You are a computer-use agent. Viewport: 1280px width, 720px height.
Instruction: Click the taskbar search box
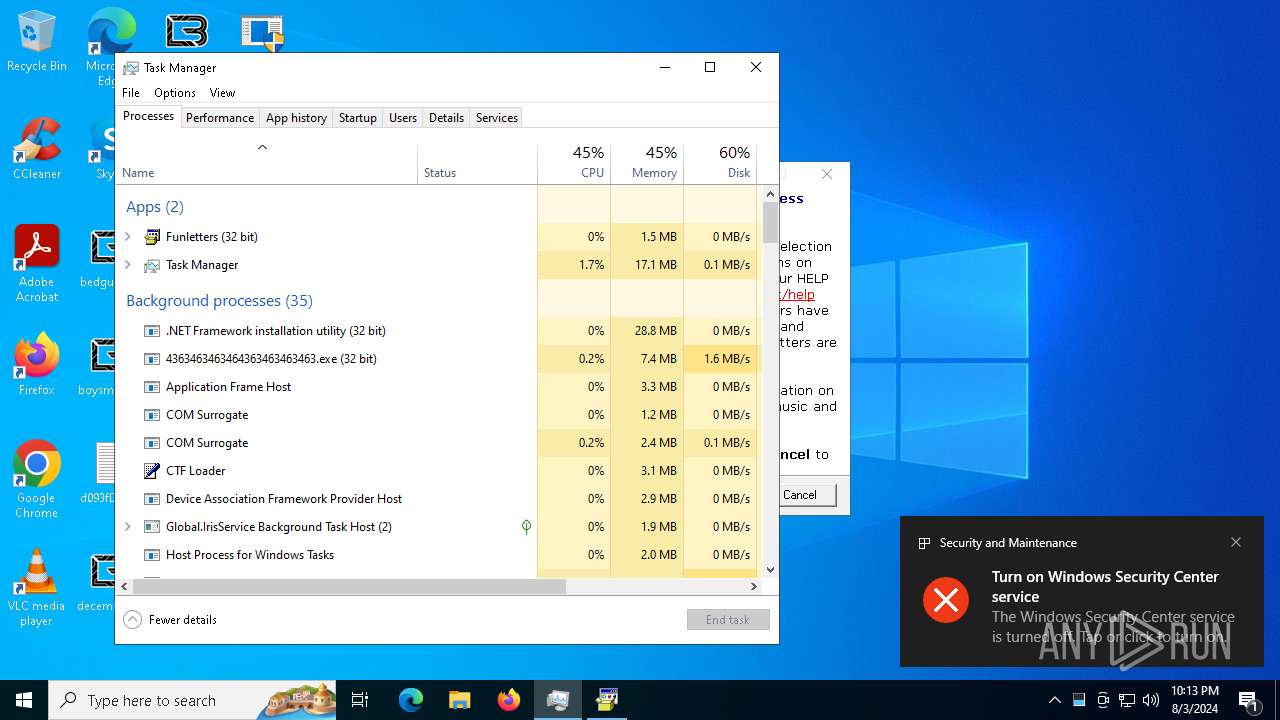click(193, 700)
